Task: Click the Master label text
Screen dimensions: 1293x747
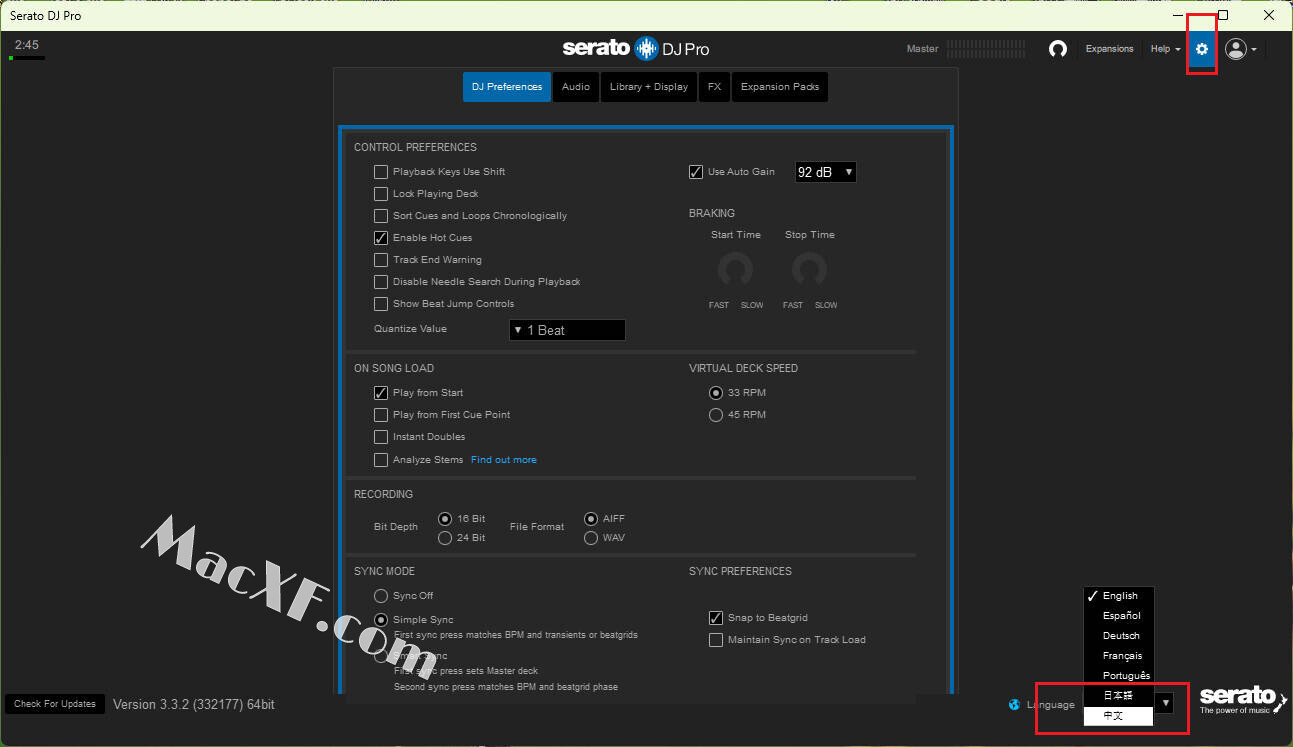Action: click(922, 49)
